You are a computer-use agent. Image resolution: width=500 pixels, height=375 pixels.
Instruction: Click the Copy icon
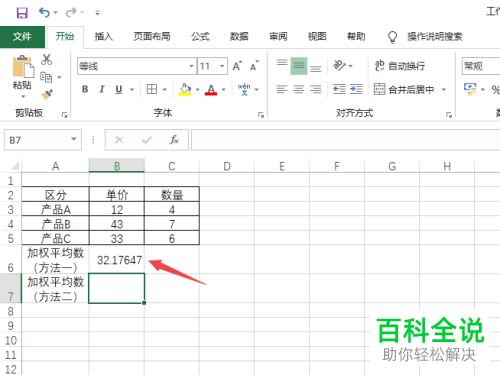46,77
